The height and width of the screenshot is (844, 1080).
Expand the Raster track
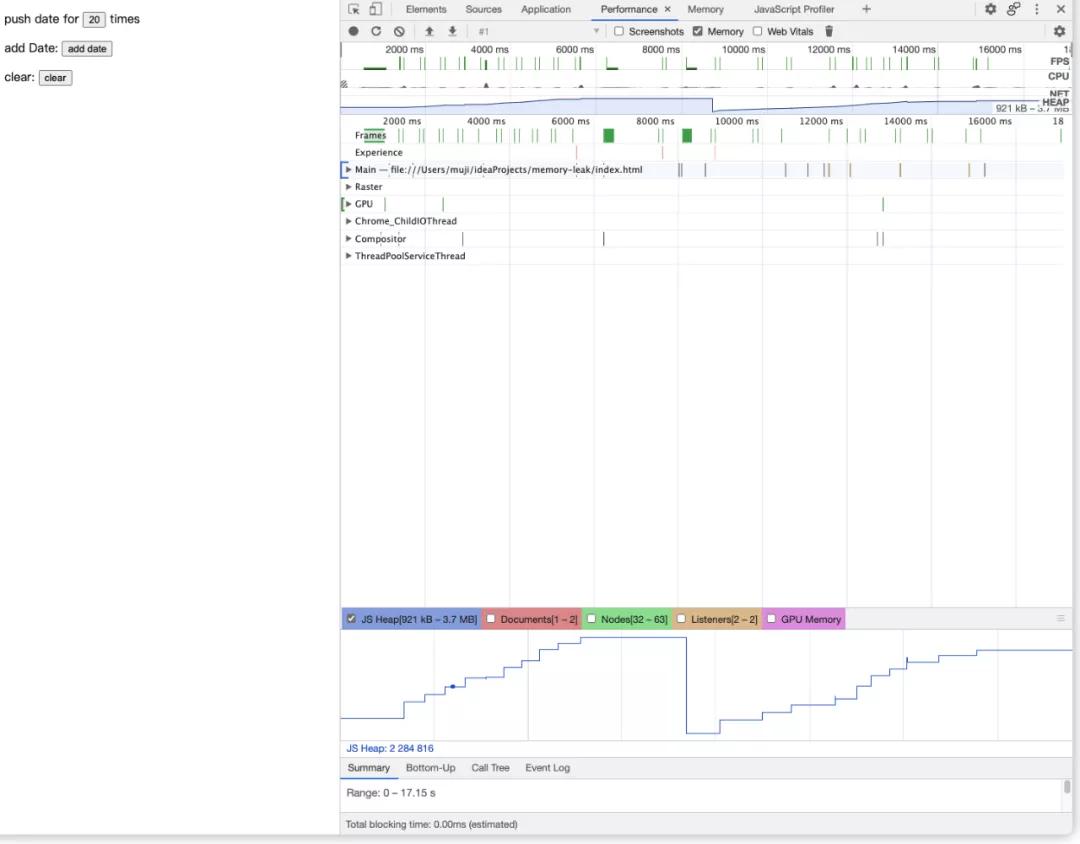click(349, 187)
